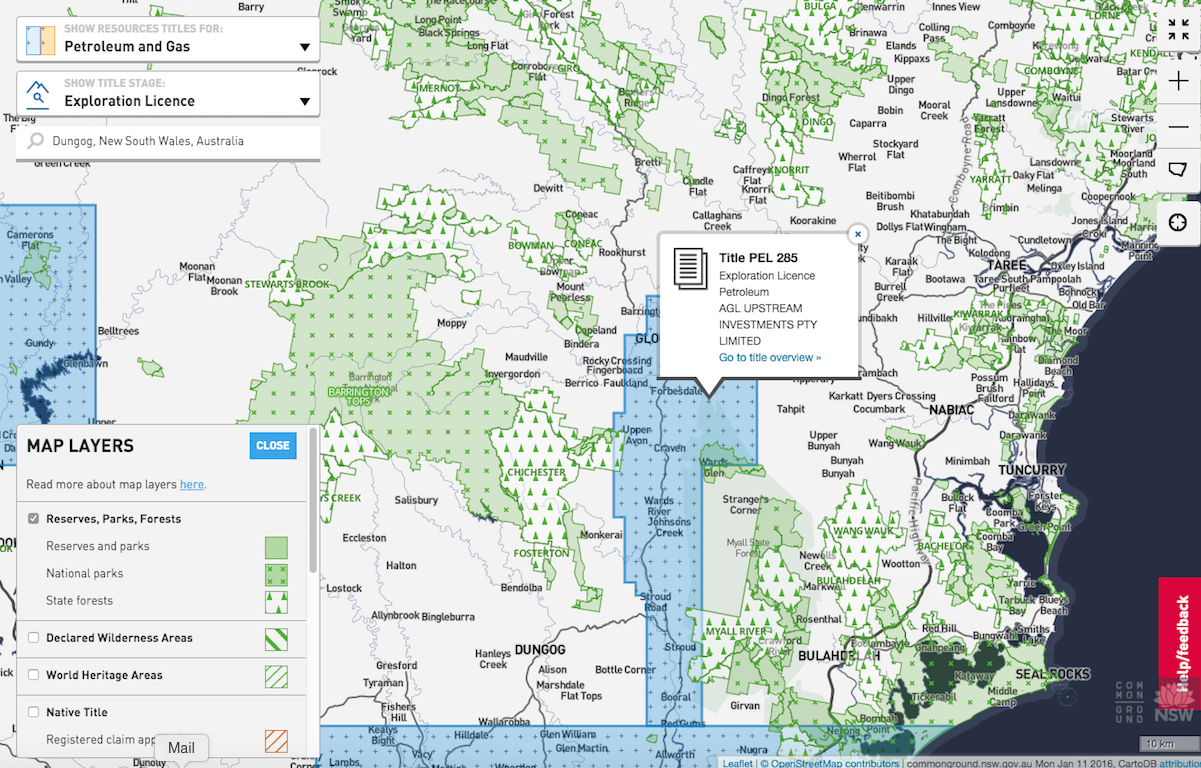
Task: Zoom out of the map
Action: [1178, 126]
